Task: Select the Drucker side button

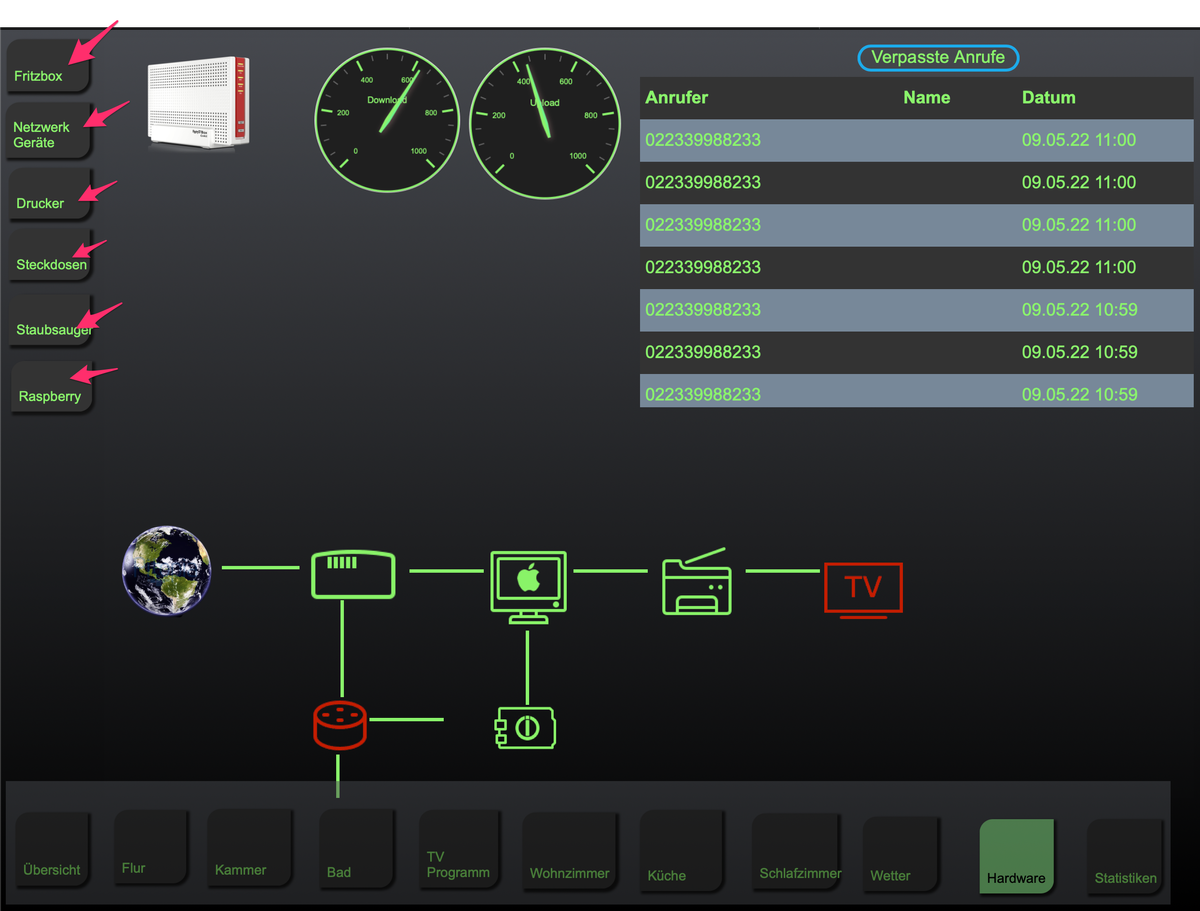Action: point(50,194)
